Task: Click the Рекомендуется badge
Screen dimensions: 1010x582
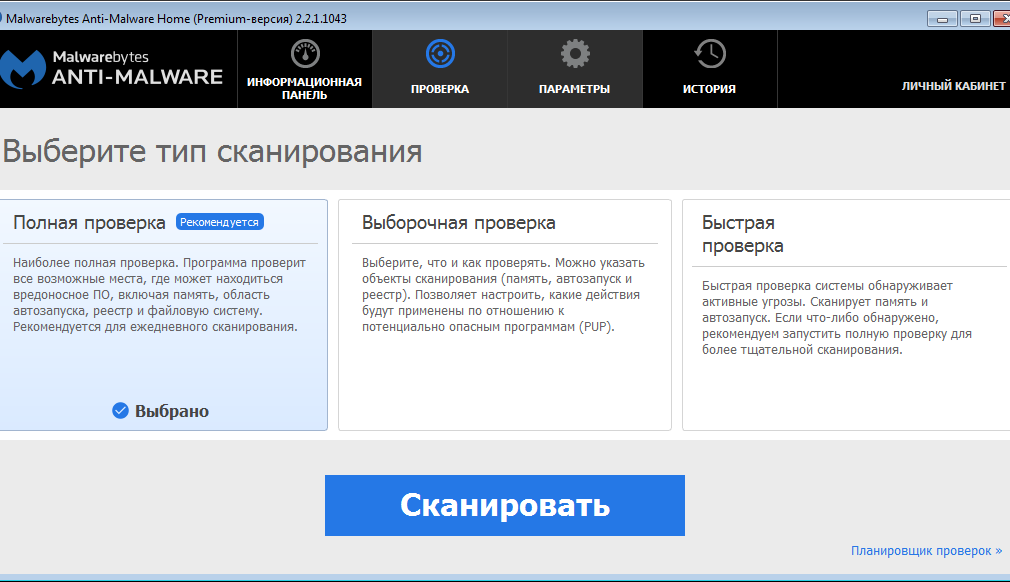Action: tap(219, 222)
